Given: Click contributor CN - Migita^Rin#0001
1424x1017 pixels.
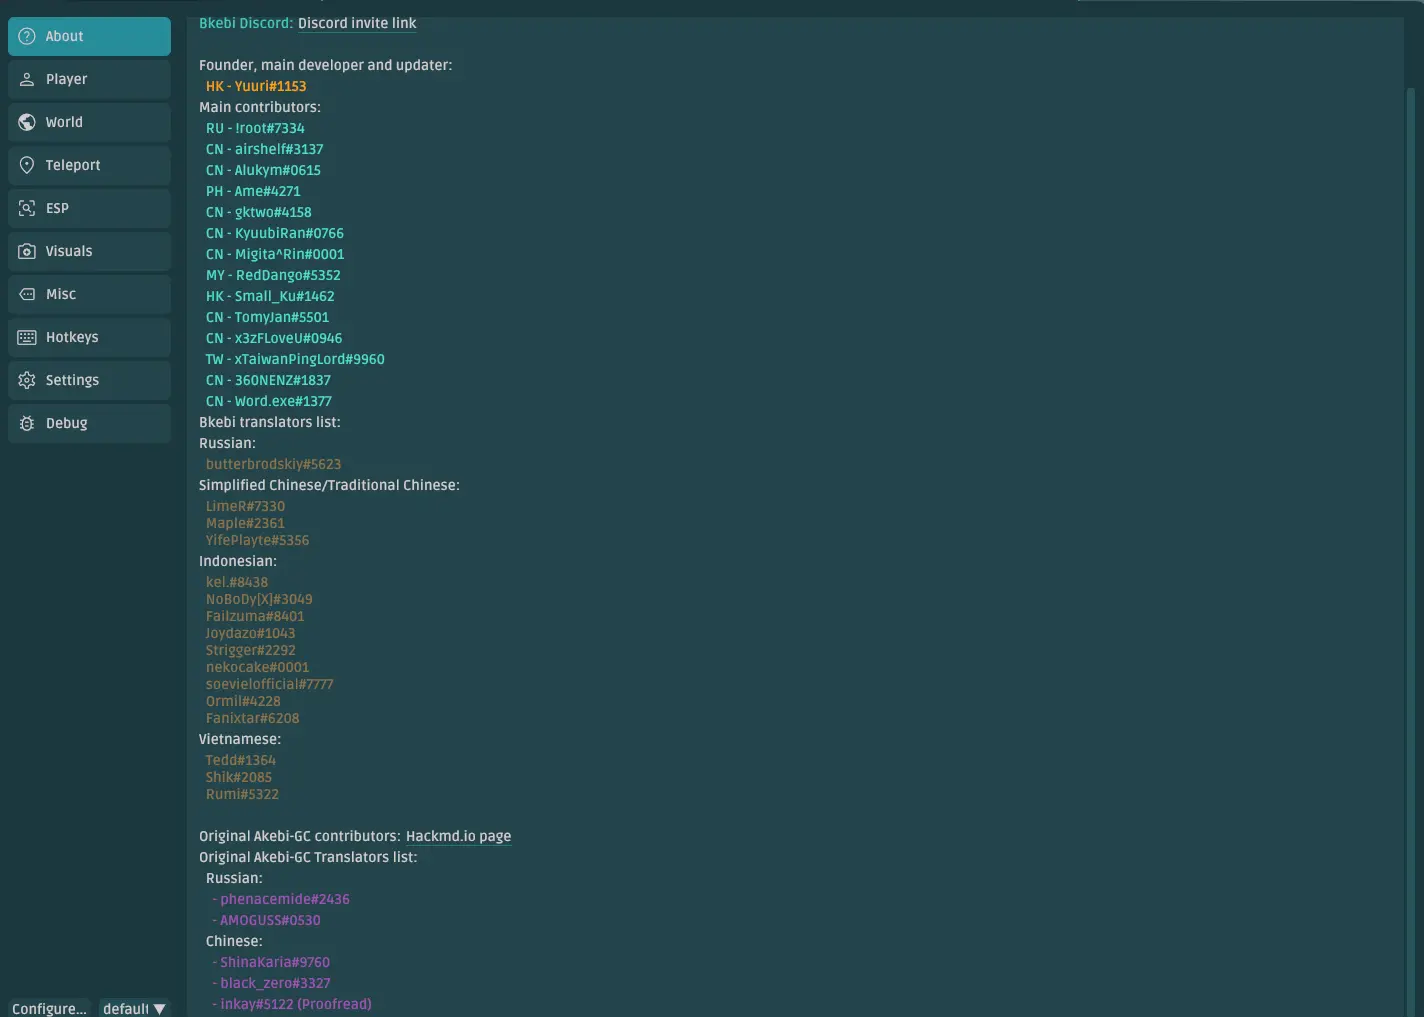Looking at the screenshot, I should (275, 254).
